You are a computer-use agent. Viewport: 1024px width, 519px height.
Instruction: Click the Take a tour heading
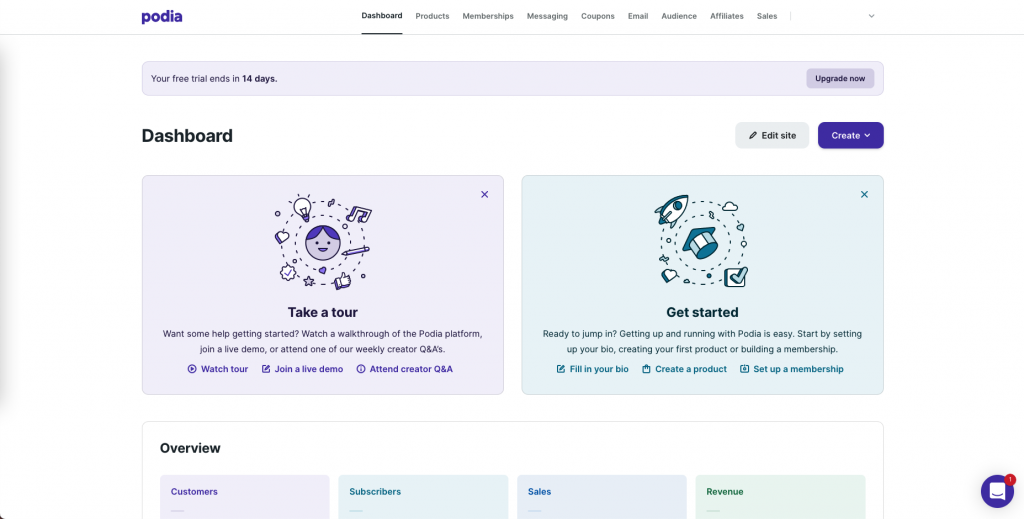(x=323, y=312)
